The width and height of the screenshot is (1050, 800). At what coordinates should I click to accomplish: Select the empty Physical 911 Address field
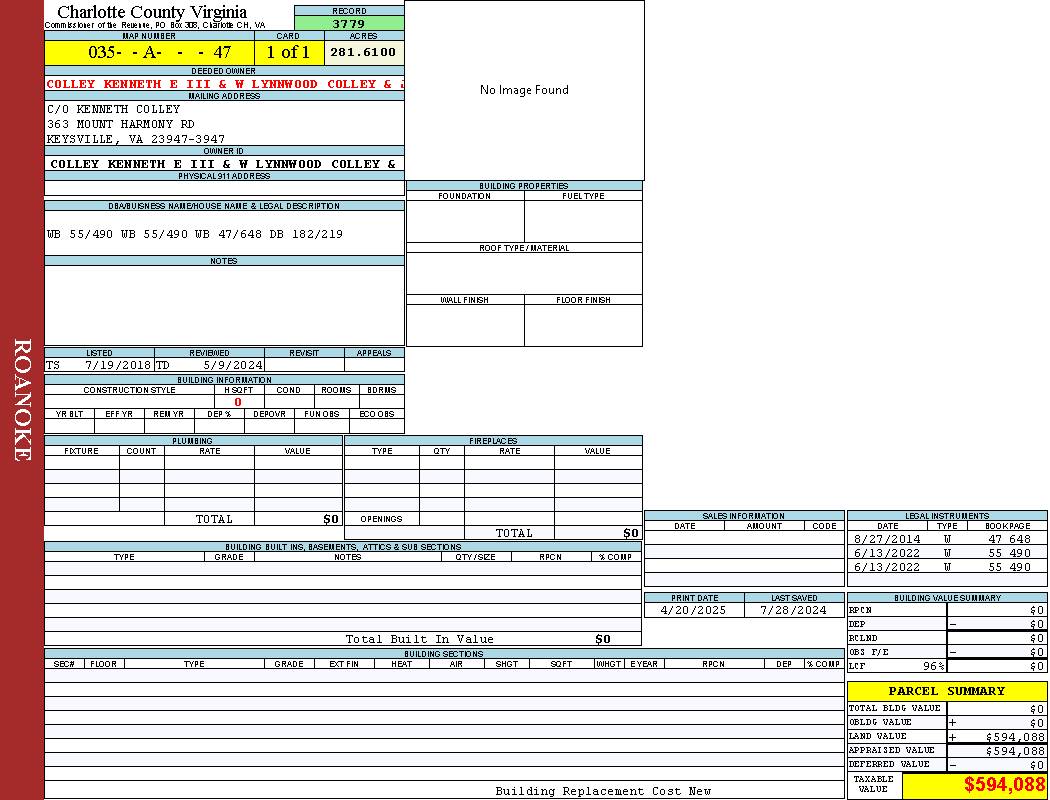(224, 188)
